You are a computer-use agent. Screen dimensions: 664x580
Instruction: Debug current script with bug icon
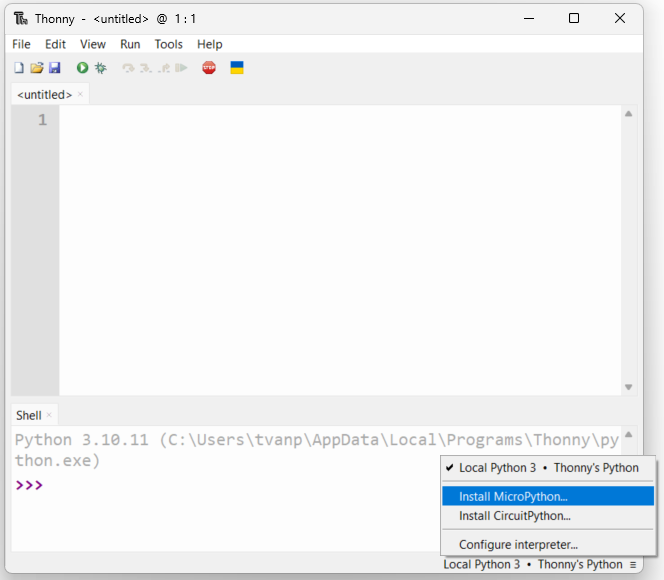tap(101, 68)
